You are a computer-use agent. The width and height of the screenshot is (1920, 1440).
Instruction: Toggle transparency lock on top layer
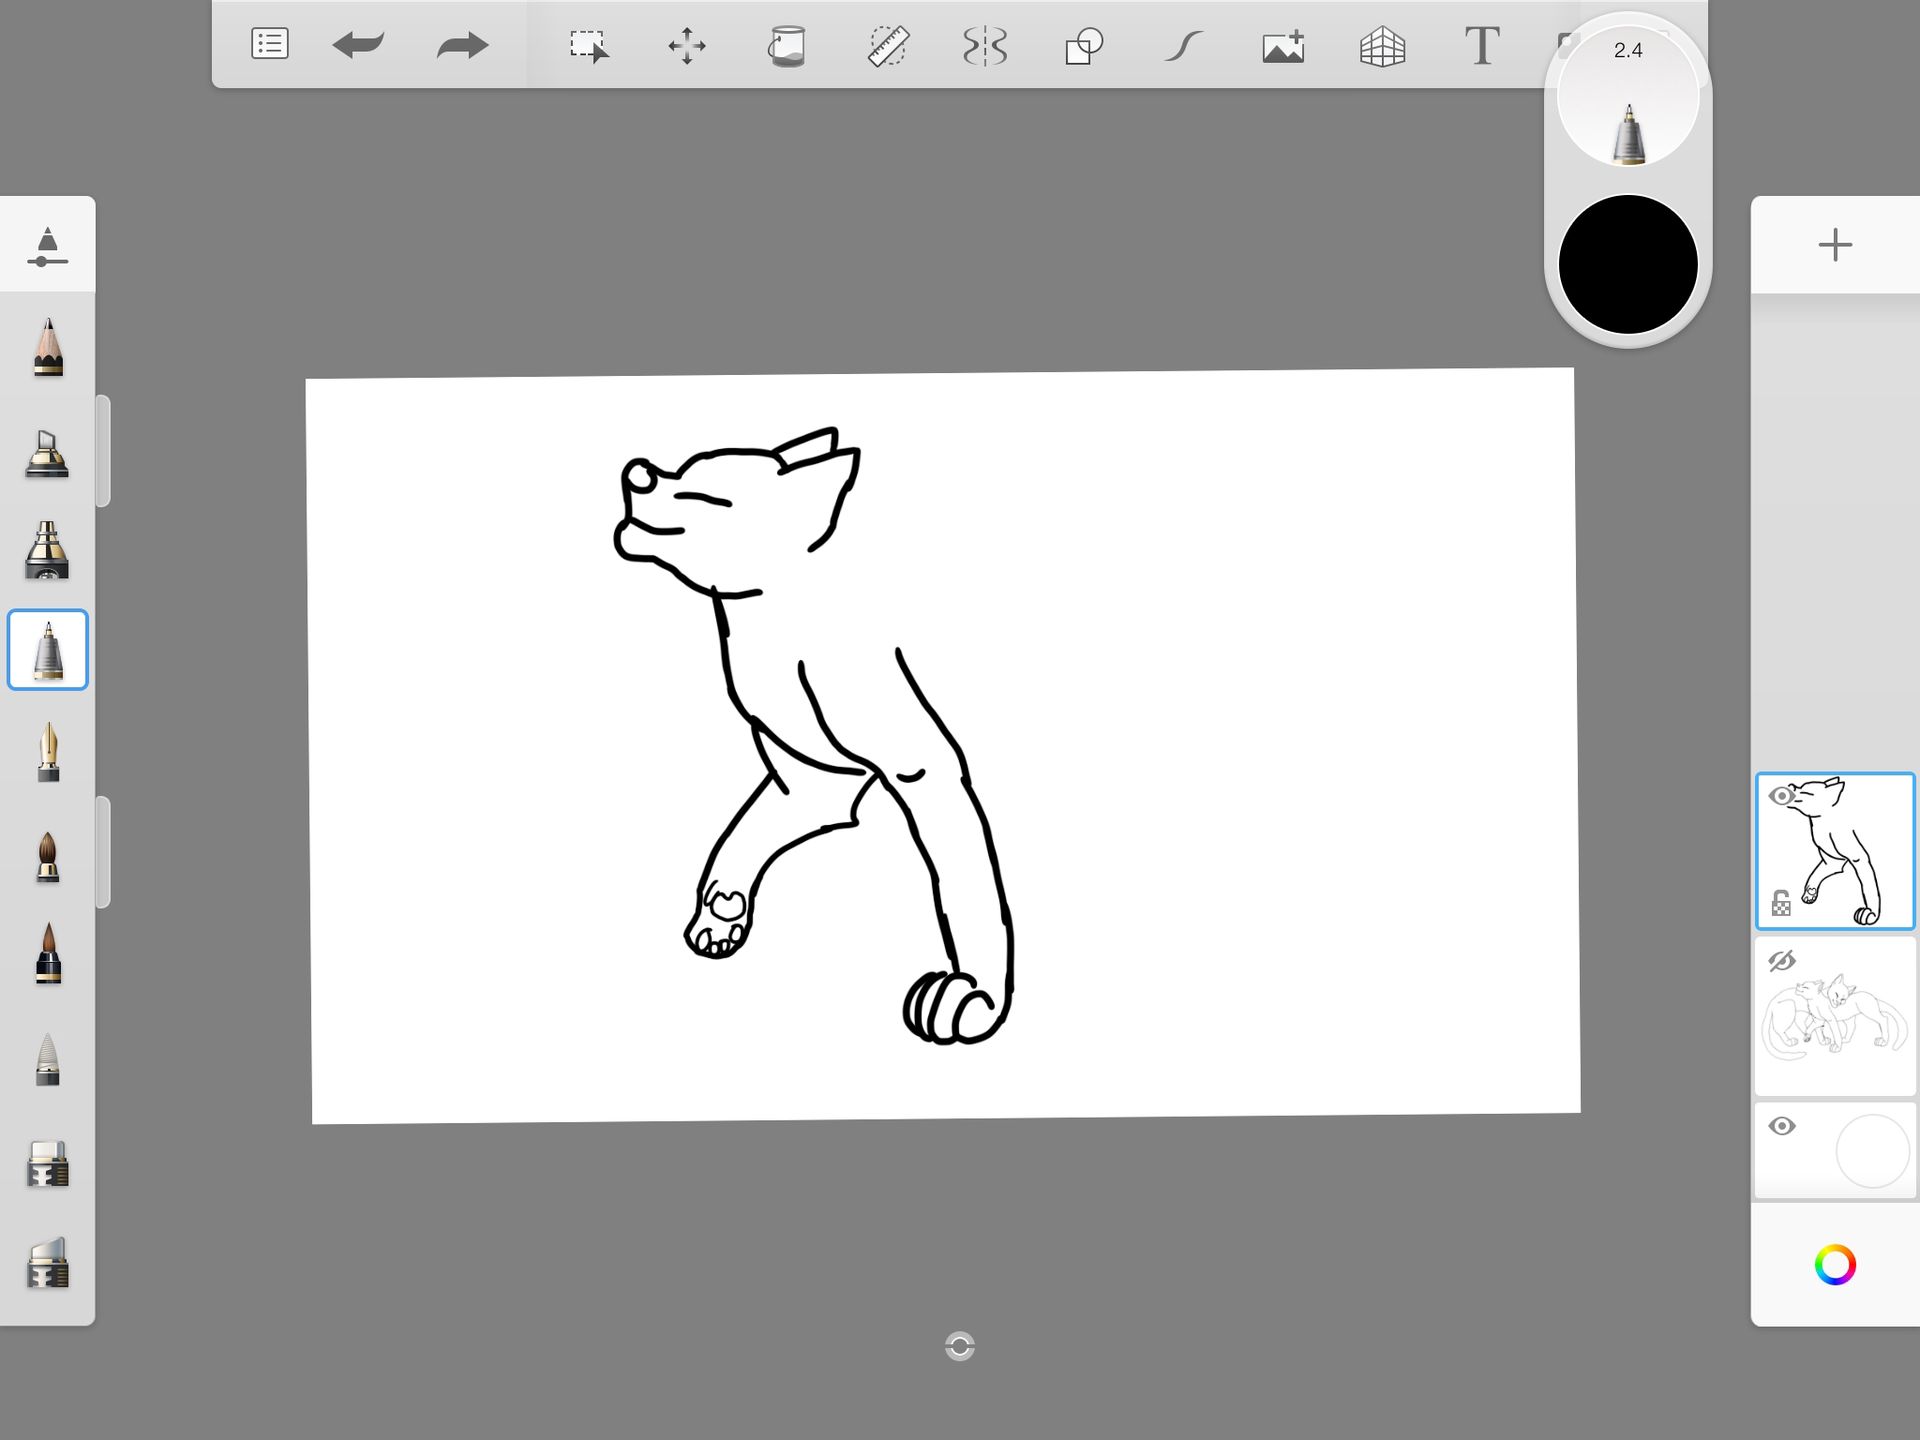[1781, 903]
